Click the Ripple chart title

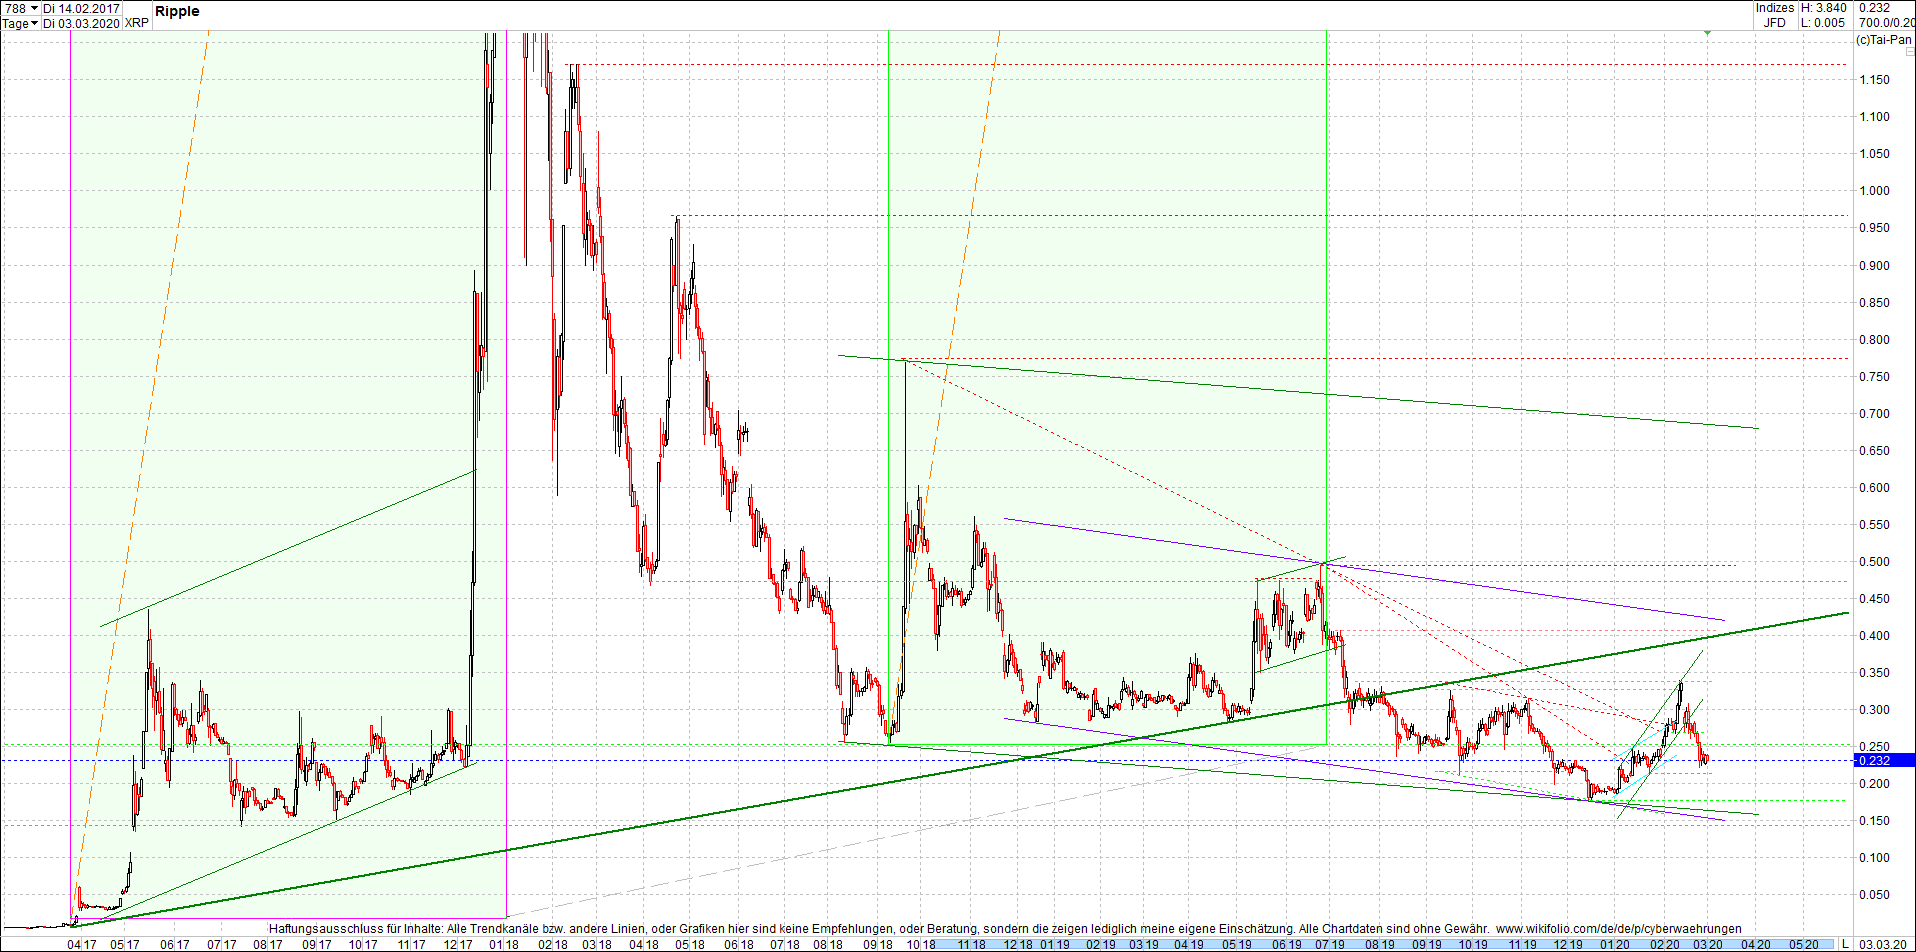point(176,11)
